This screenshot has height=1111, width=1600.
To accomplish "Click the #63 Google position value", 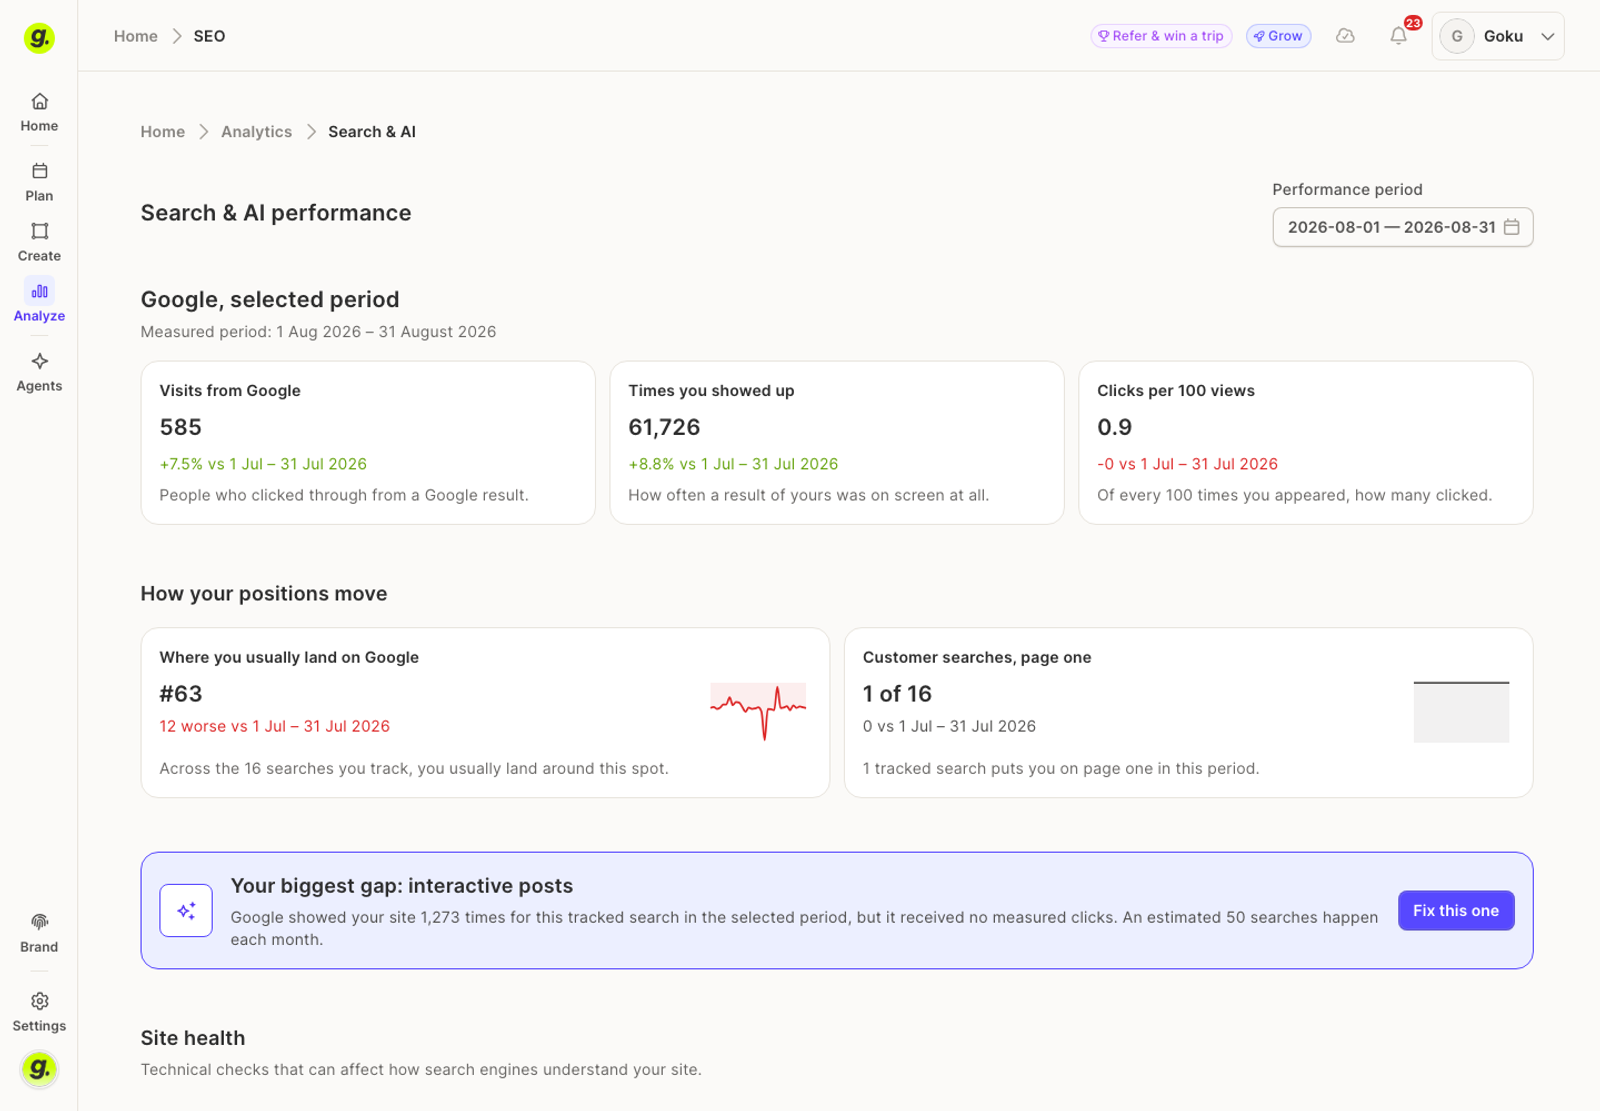I will (x=181, y=694).
